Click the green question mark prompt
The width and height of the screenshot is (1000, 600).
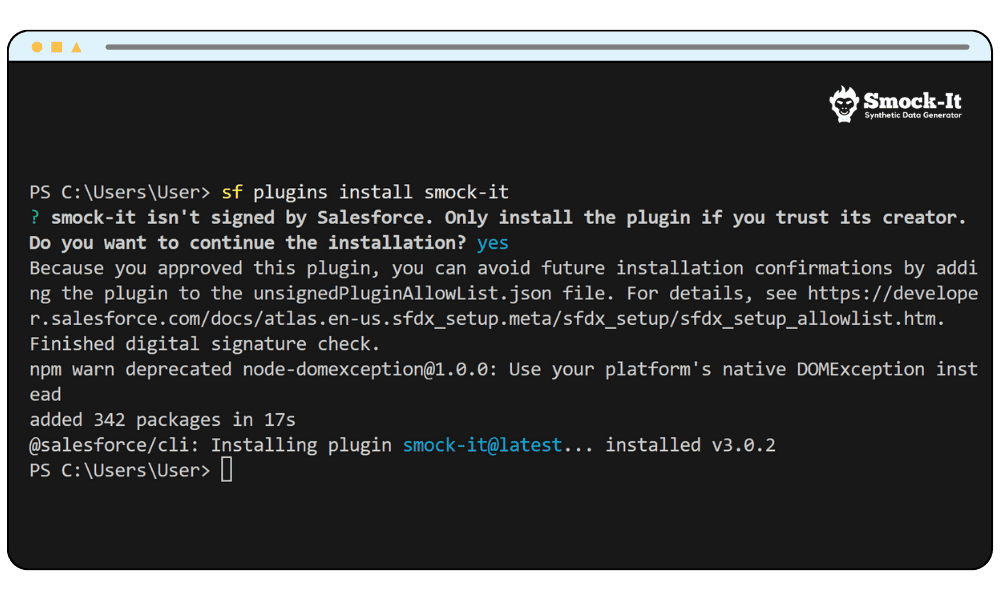tap(35, 217)
